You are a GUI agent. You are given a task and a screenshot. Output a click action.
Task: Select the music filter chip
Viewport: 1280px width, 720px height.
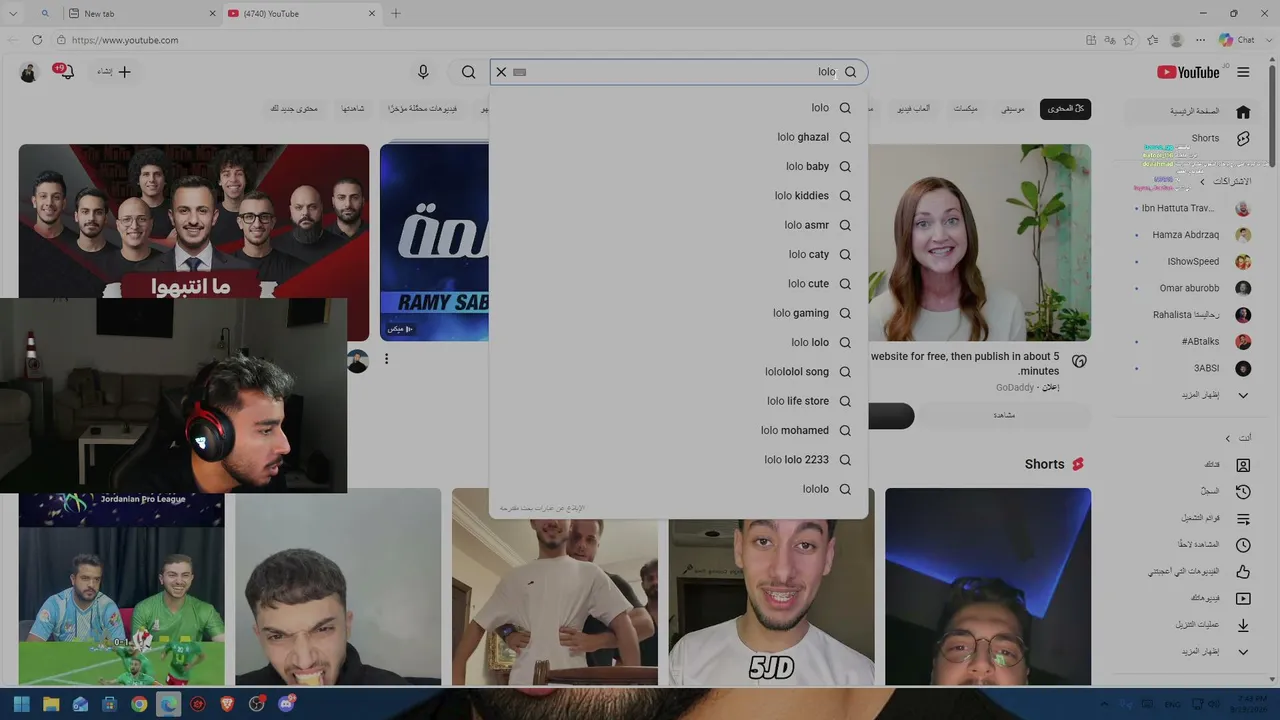(x=1013, y=108)
